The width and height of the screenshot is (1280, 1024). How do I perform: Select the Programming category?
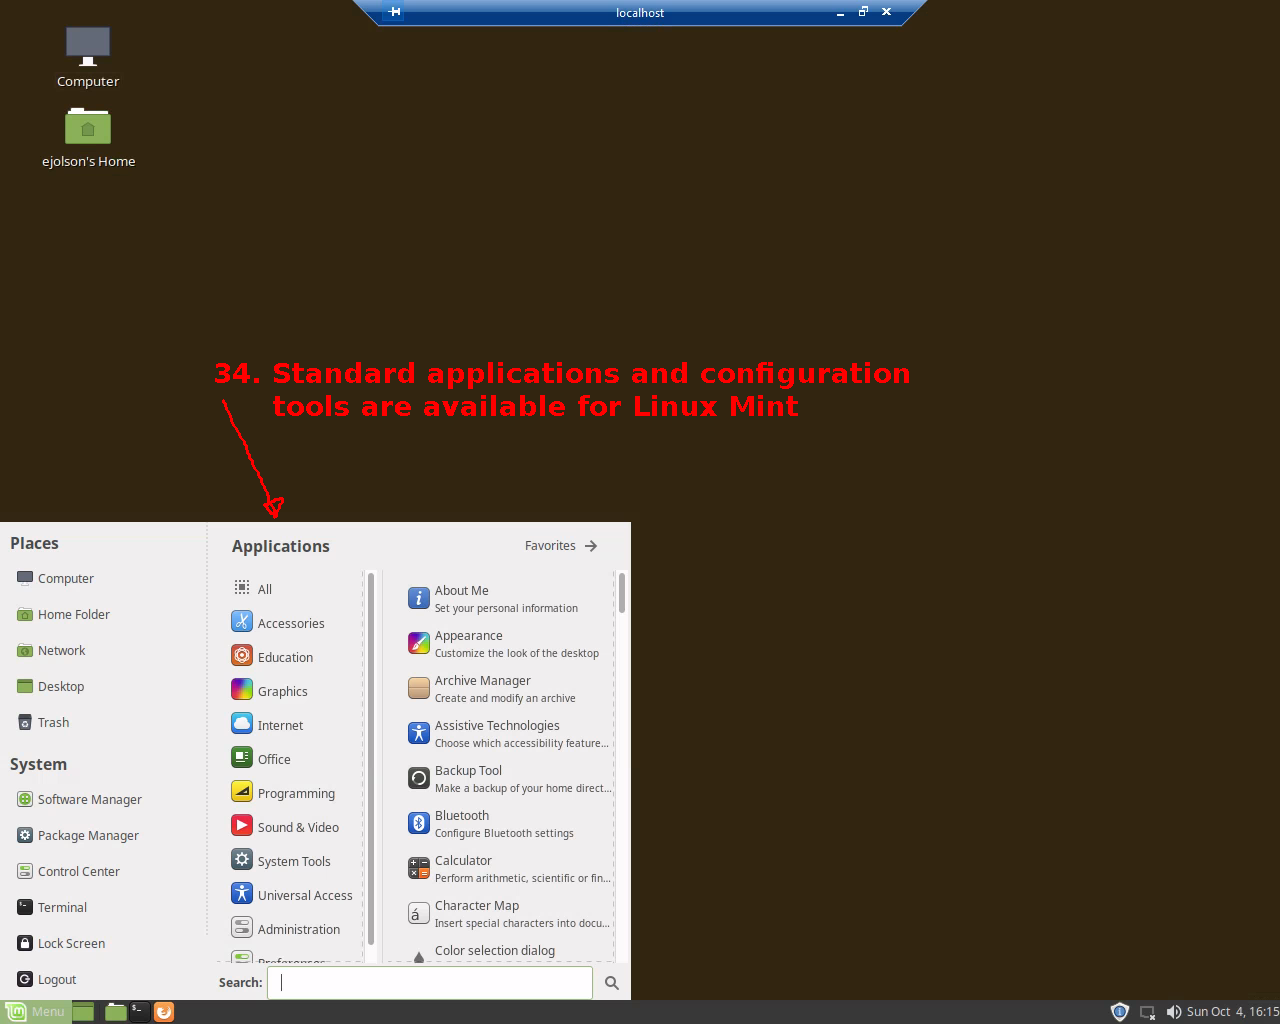coord(283,792)
